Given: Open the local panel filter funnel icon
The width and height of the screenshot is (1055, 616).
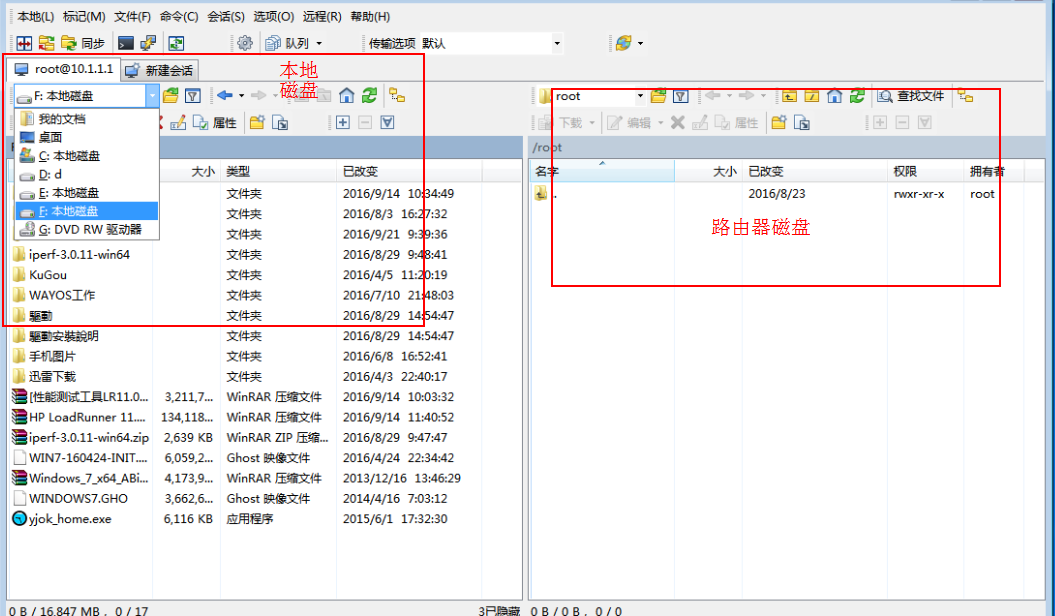Looking at the screenshot, I should [x=193, y=96].
